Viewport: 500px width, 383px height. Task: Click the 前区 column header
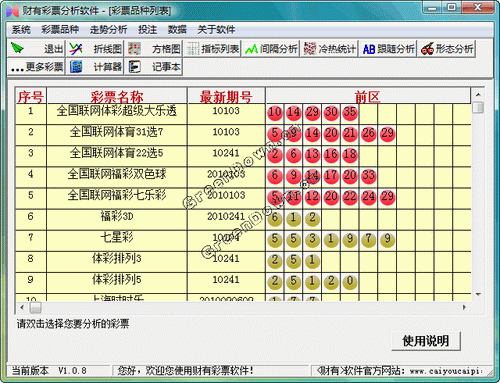coord(368,96)
